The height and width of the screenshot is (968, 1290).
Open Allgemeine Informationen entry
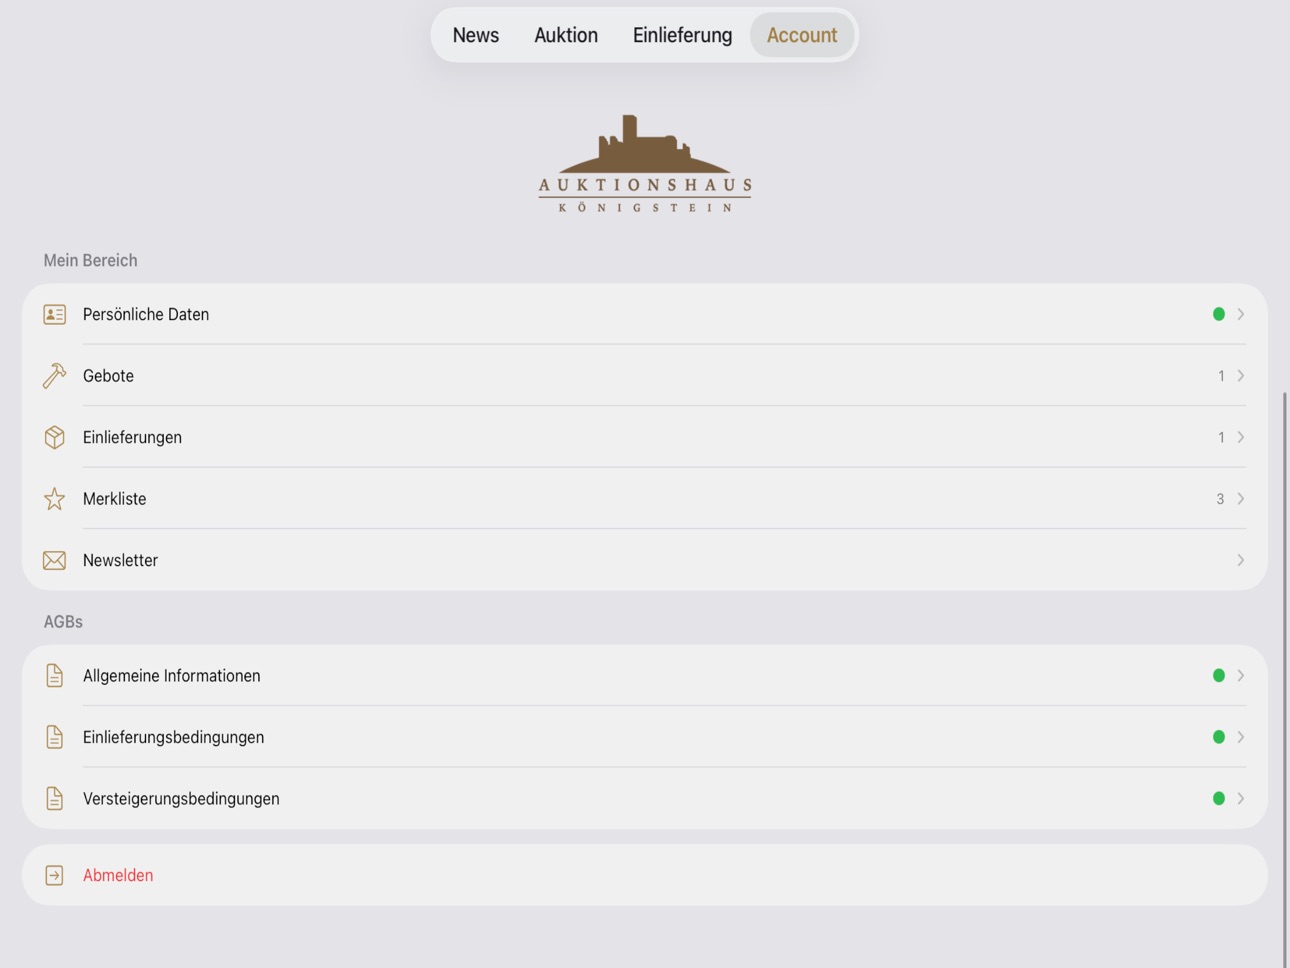645,676
